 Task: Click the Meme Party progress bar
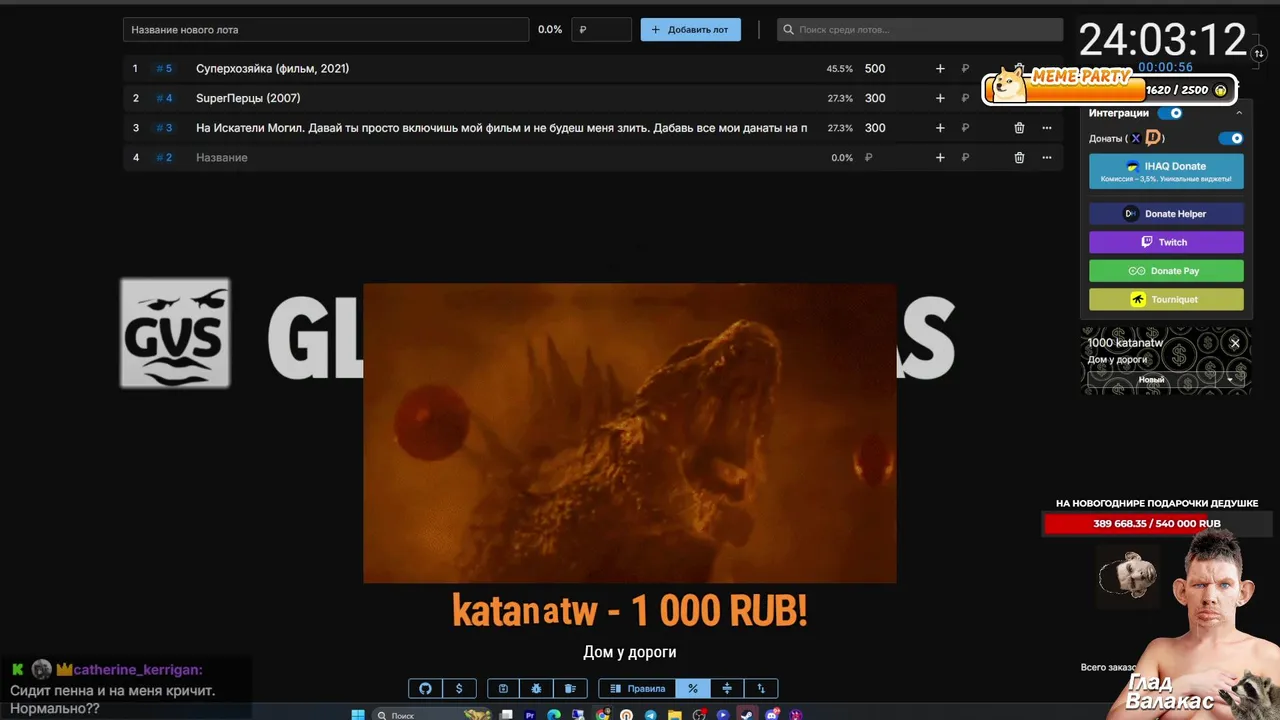pos(1110,90)
